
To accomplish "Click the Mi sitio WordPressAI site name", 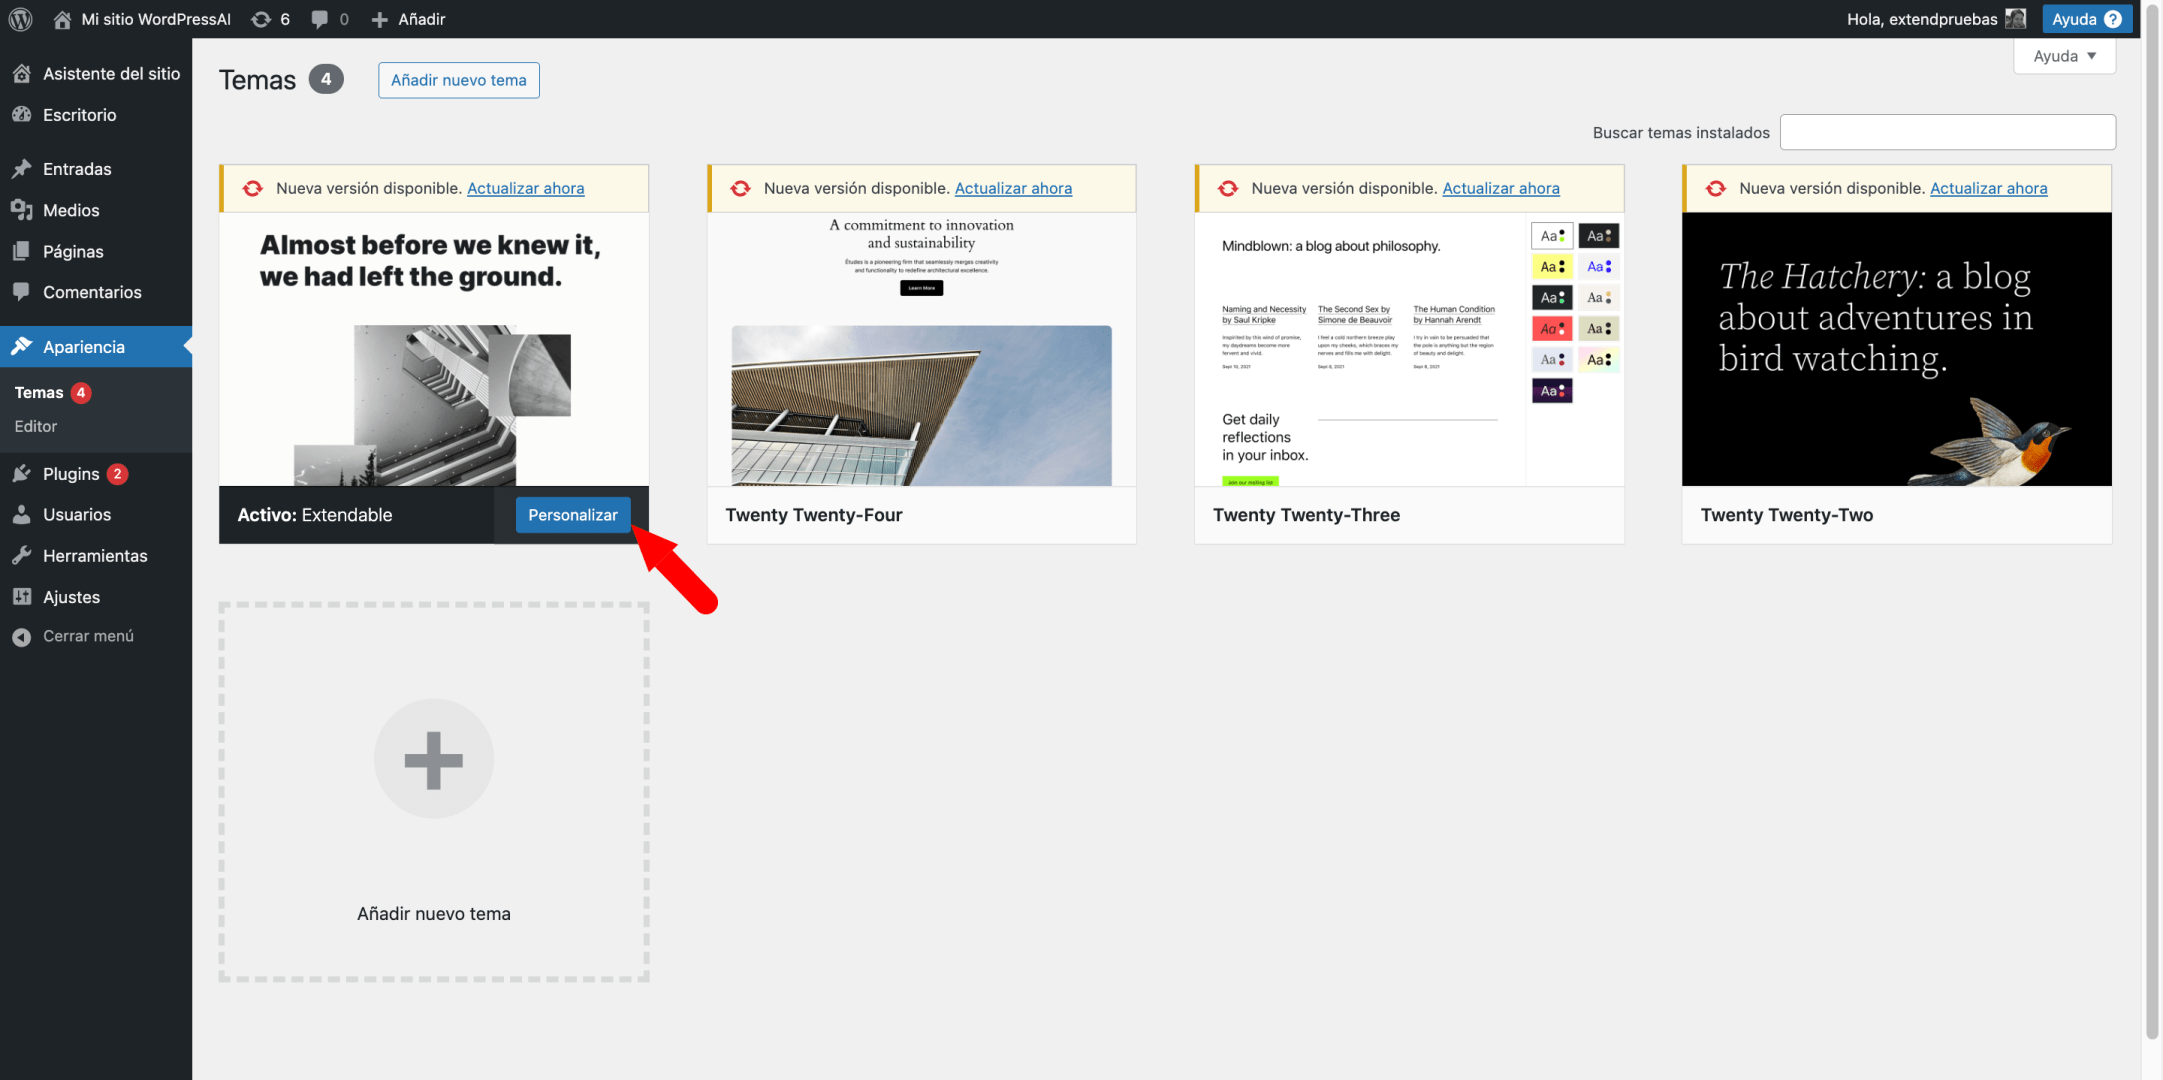I will pos(156,19).
